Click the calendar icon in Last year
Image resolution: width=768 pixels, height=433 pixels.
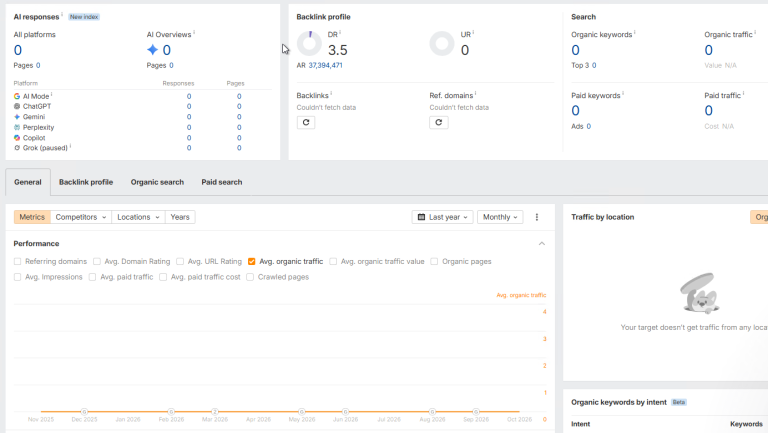421,217
